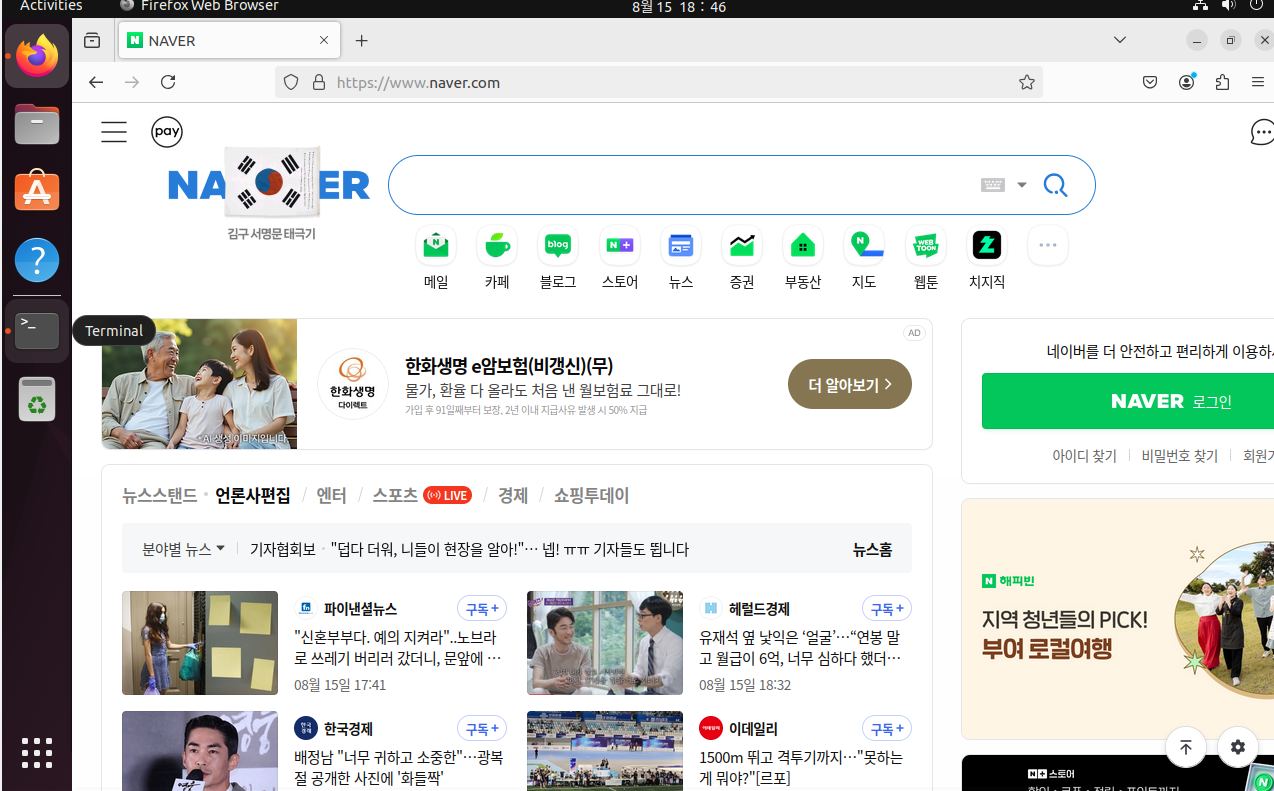Viewport: 1274px width, 791px height.
Task: Open the recent tabs view icon in the tab bar
Action: click(92, 41)
